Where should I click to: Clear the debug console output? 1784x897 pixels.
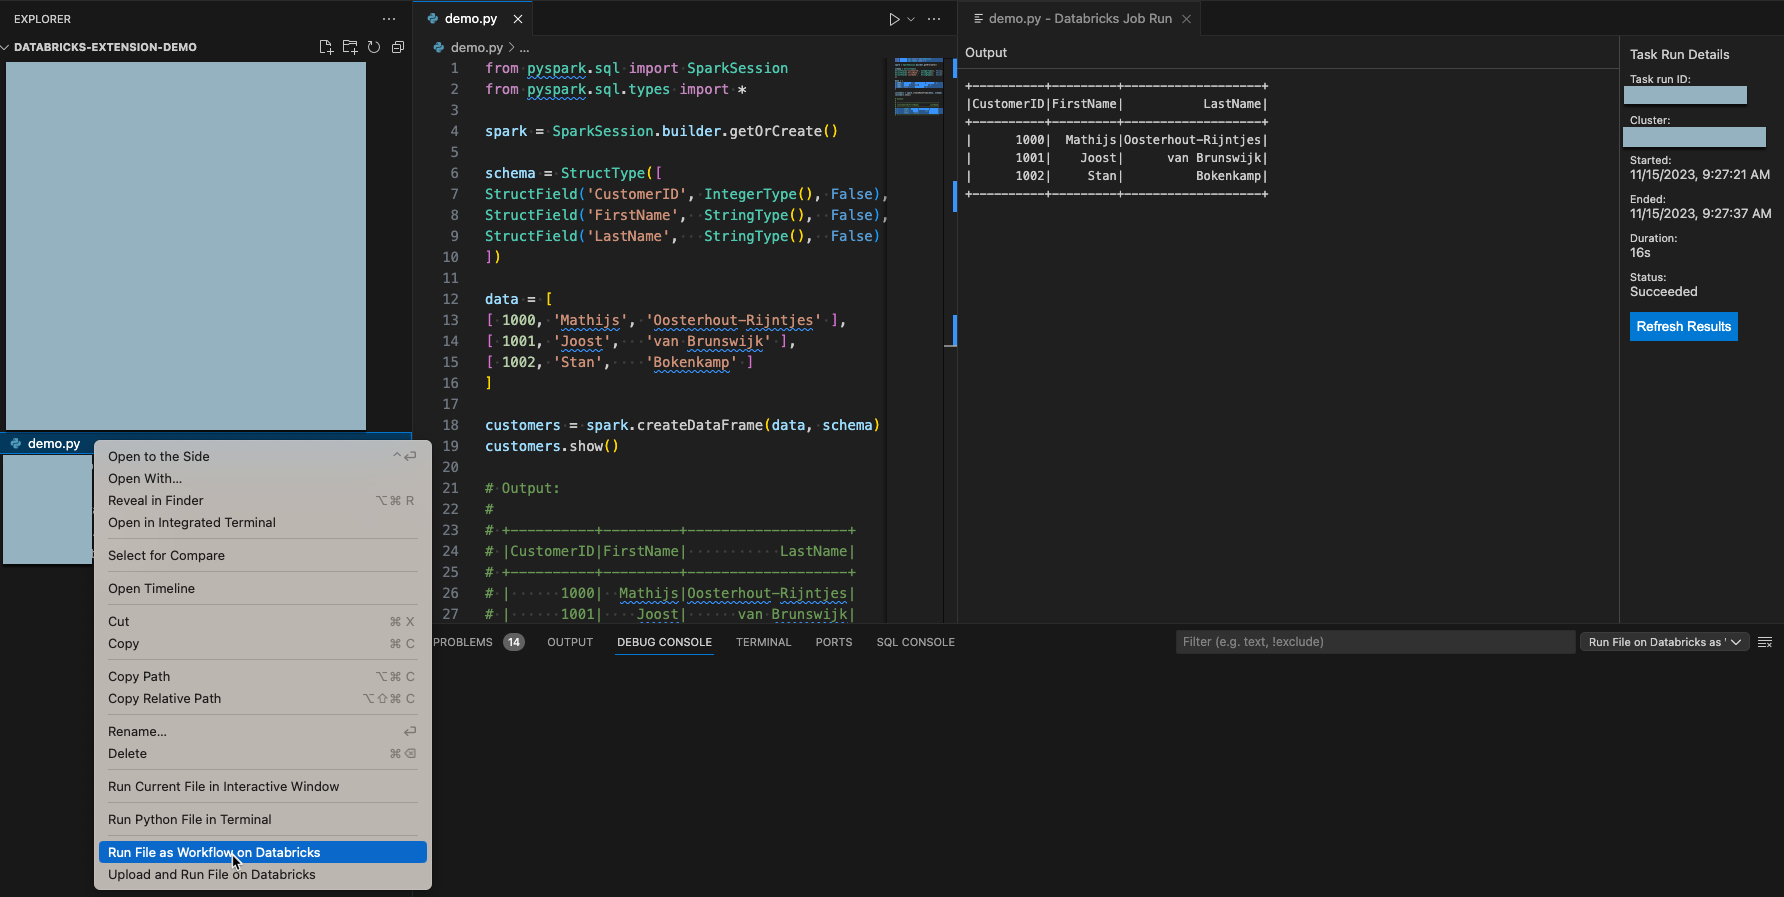pos(1765,642)
